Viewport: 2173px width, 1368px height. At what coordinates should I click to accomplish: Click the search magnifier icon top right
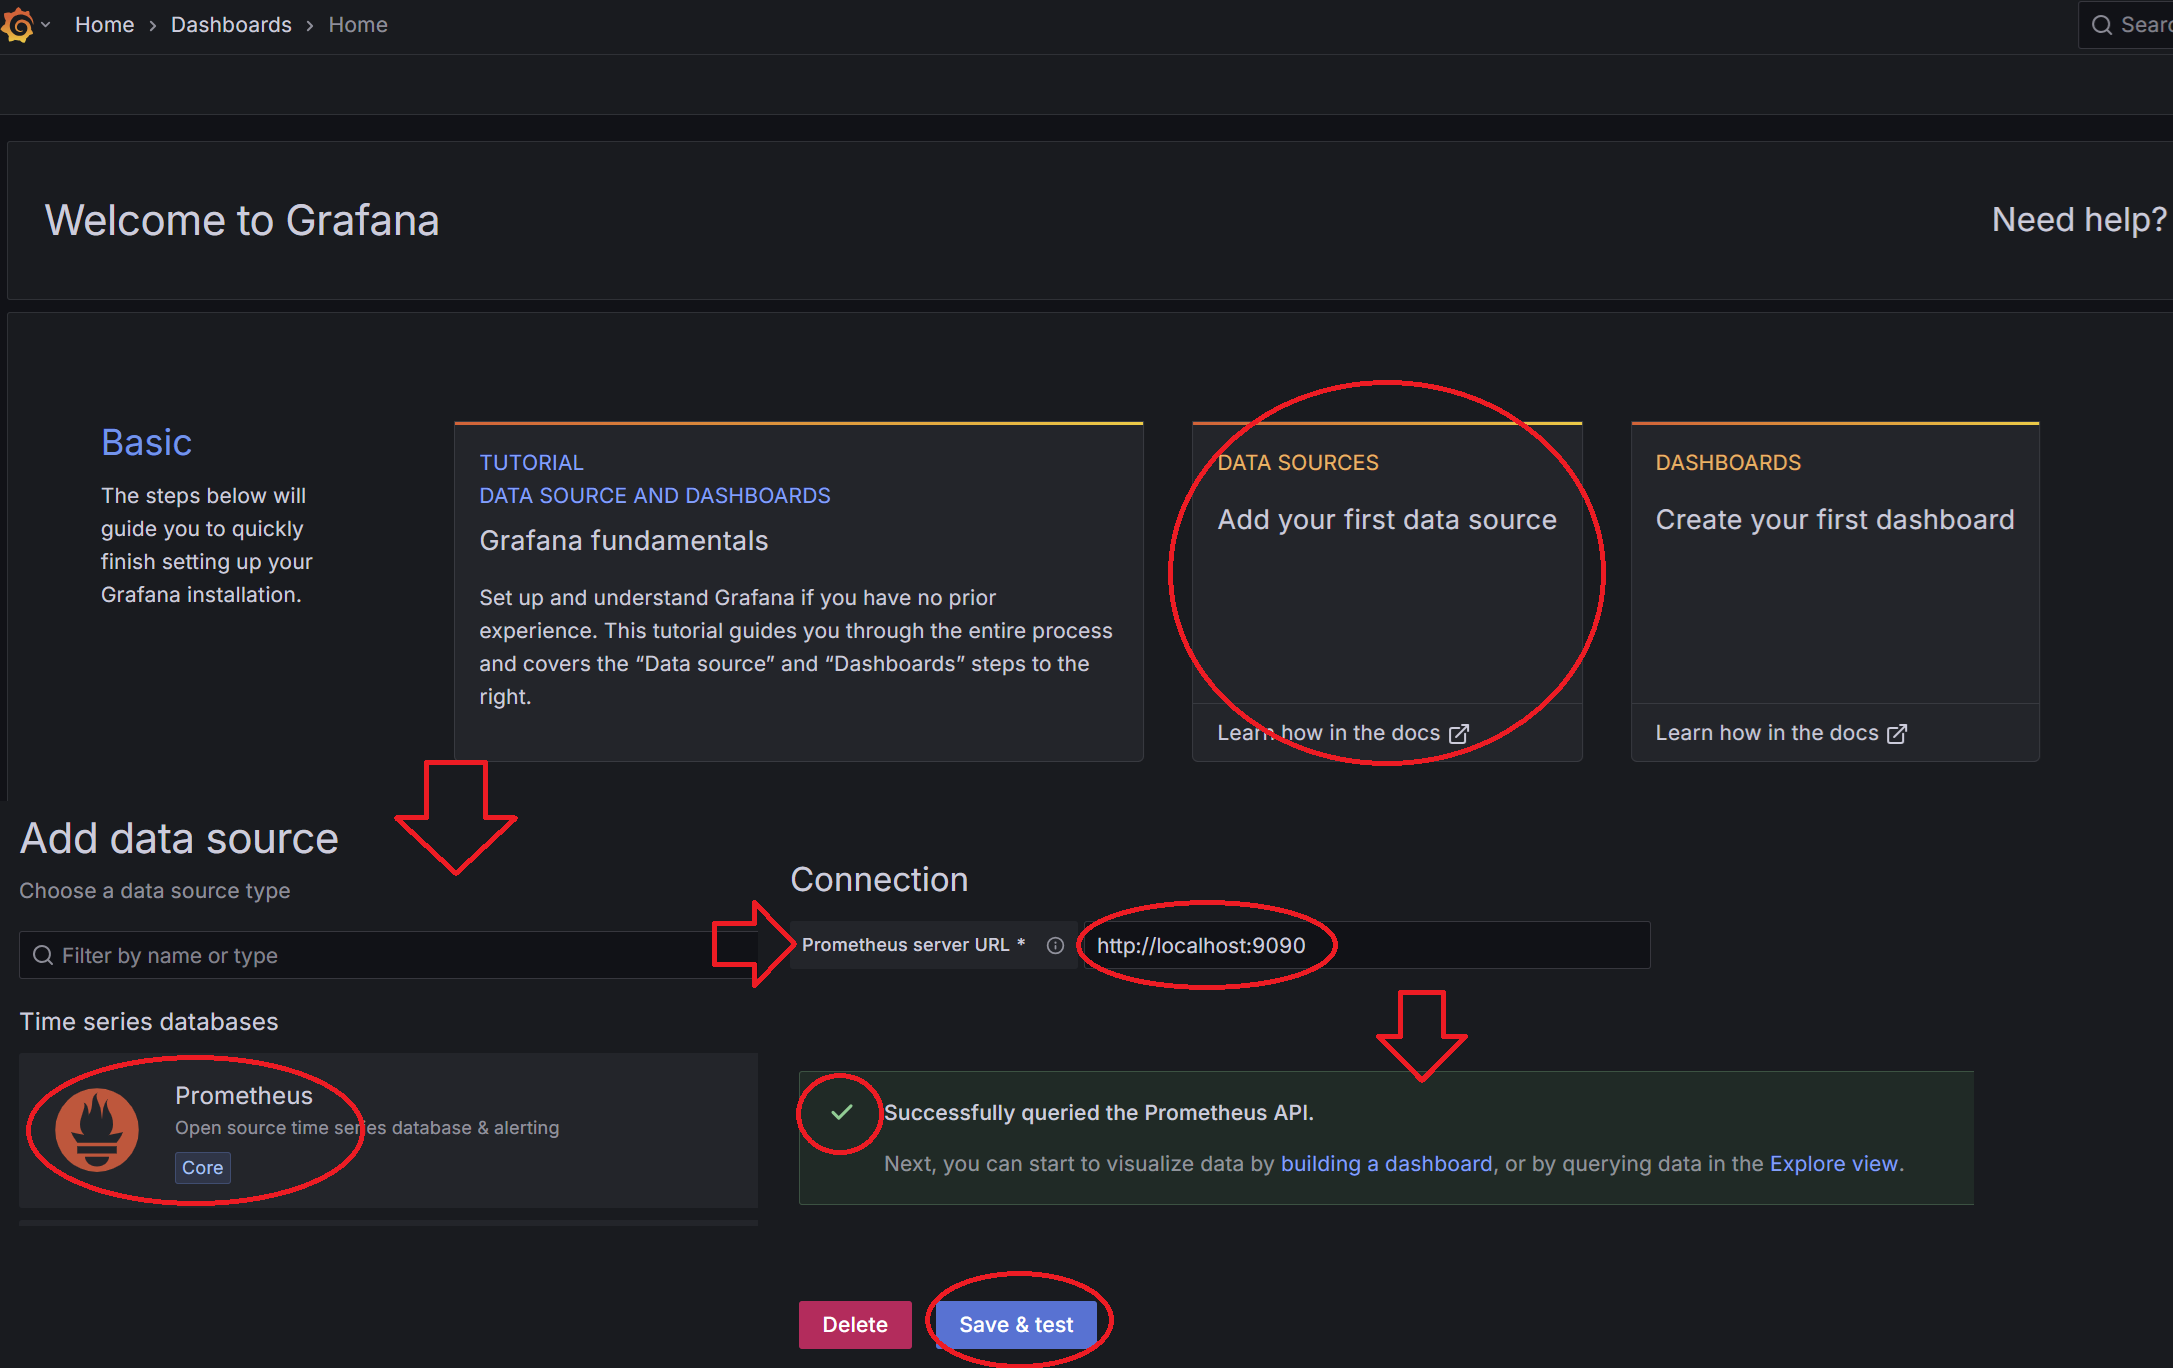click(2102, 25)
